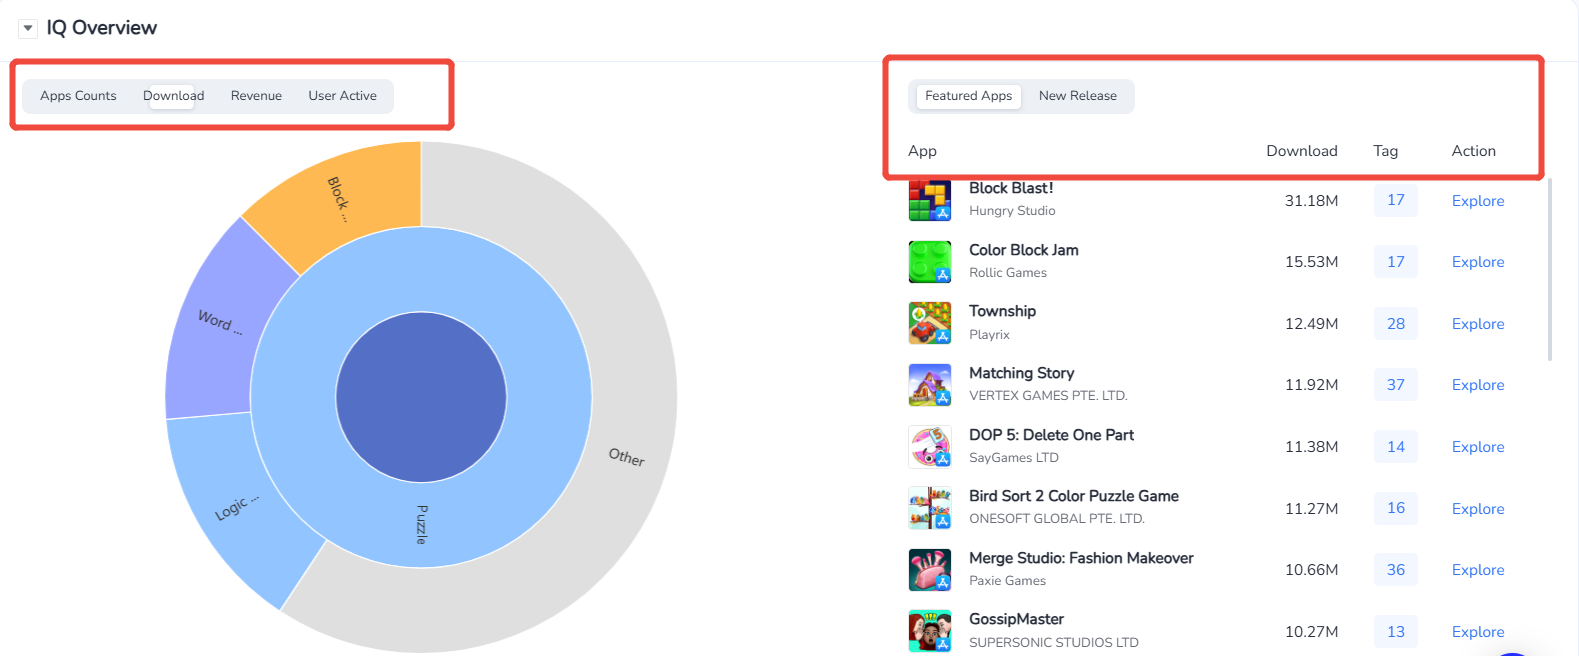Click publisher Paxie Games
The width and height of the screenshot is (1579, 656).
tap(1007, 581)
